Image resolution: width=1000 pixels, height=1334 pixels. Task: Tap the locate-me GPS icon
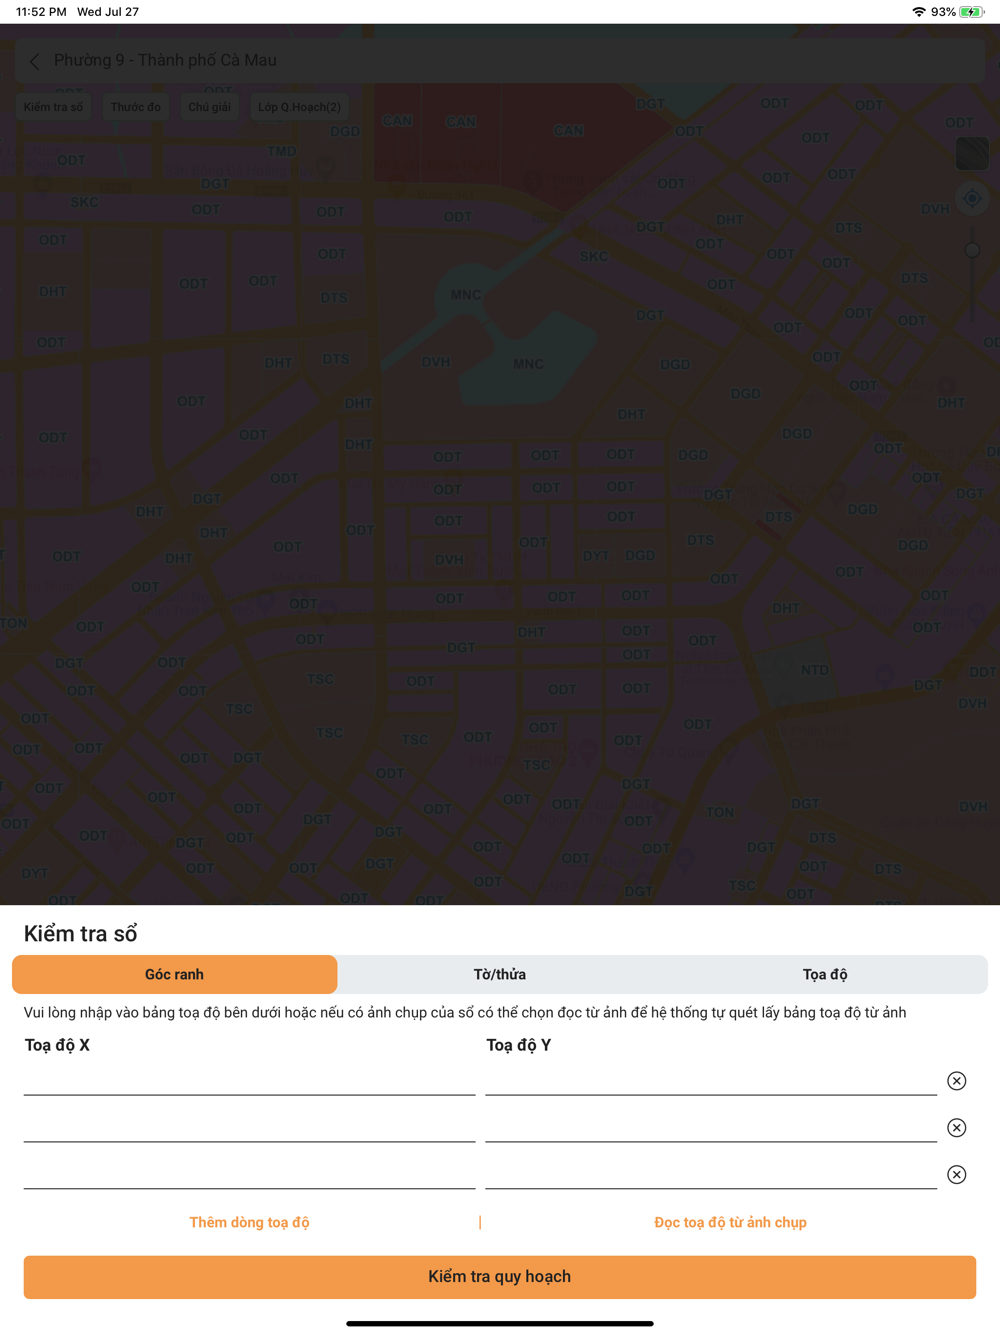click(x=972, y=198)
